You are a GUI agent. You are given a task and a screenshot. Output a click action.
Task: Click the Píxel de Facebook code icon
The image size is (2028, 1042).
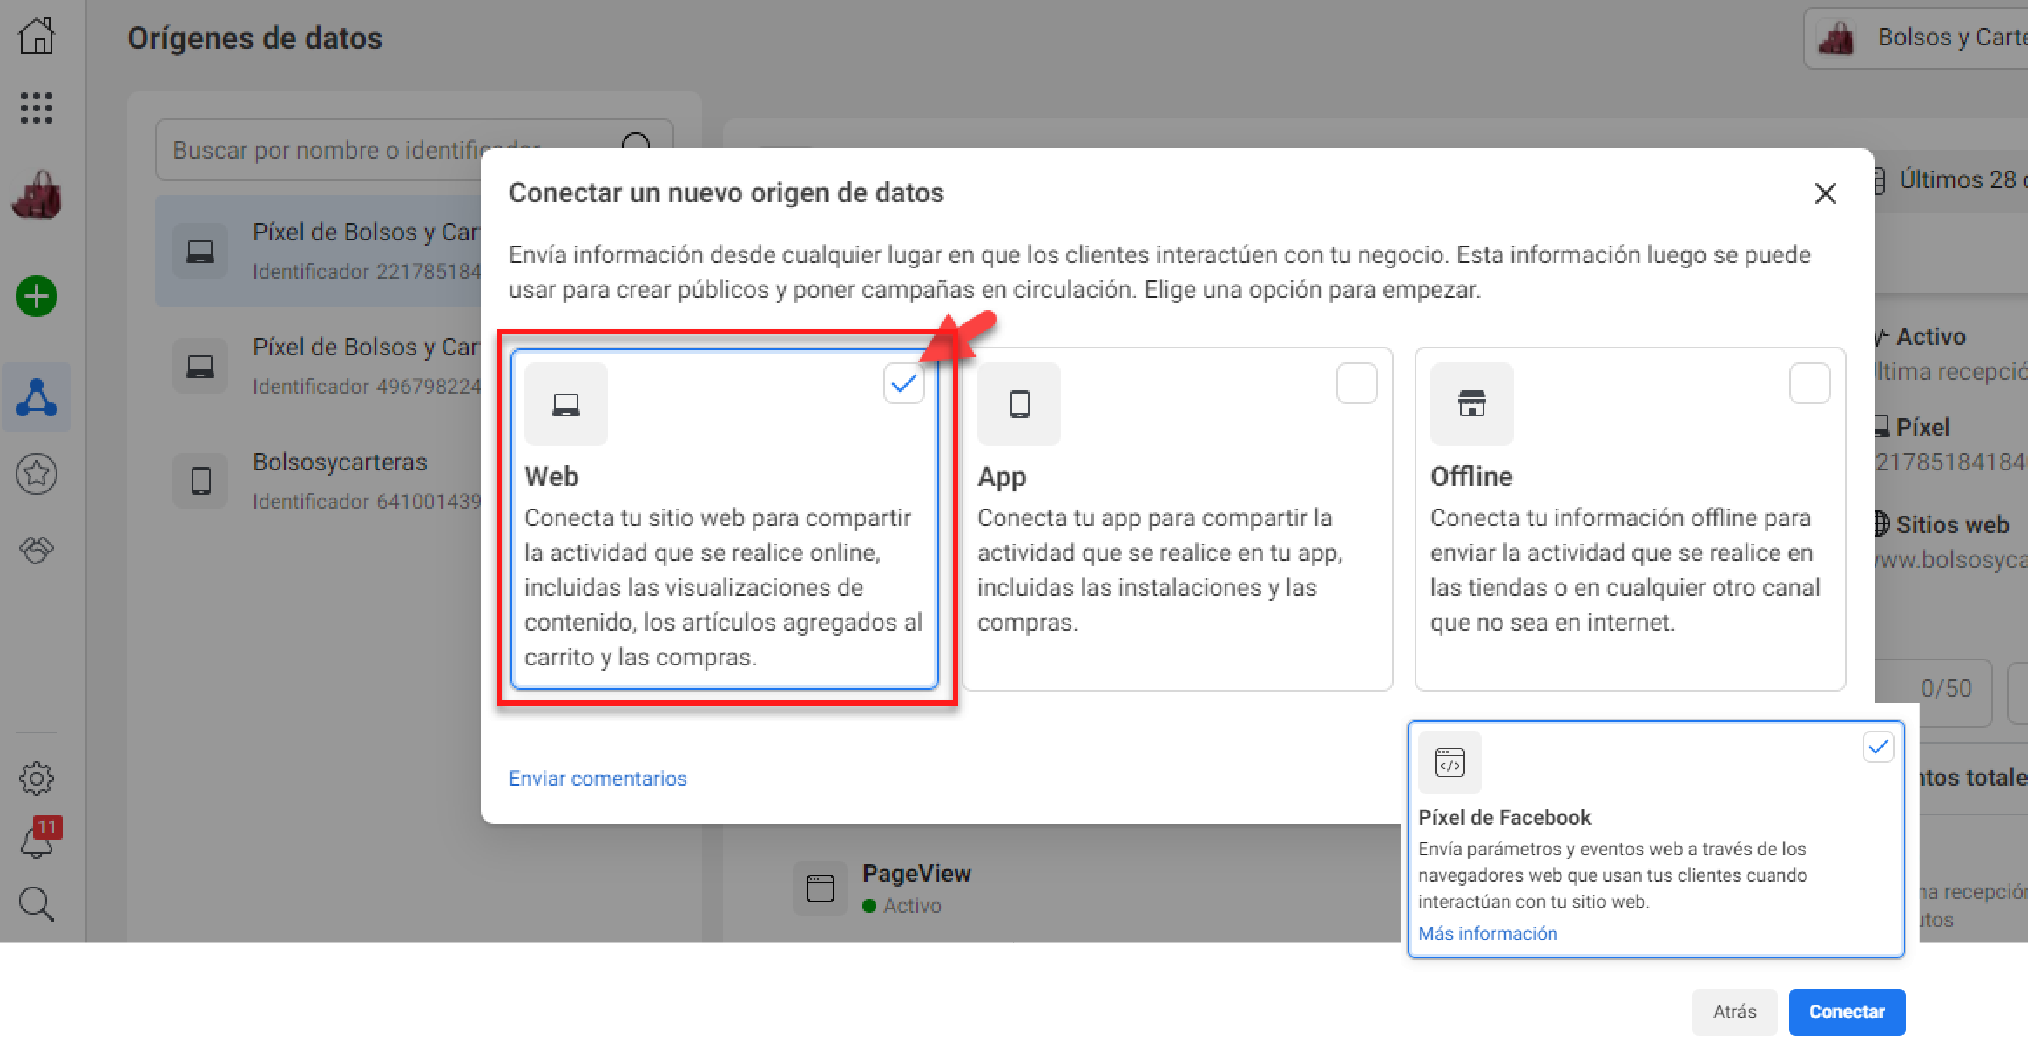[x=1450, y=763]
